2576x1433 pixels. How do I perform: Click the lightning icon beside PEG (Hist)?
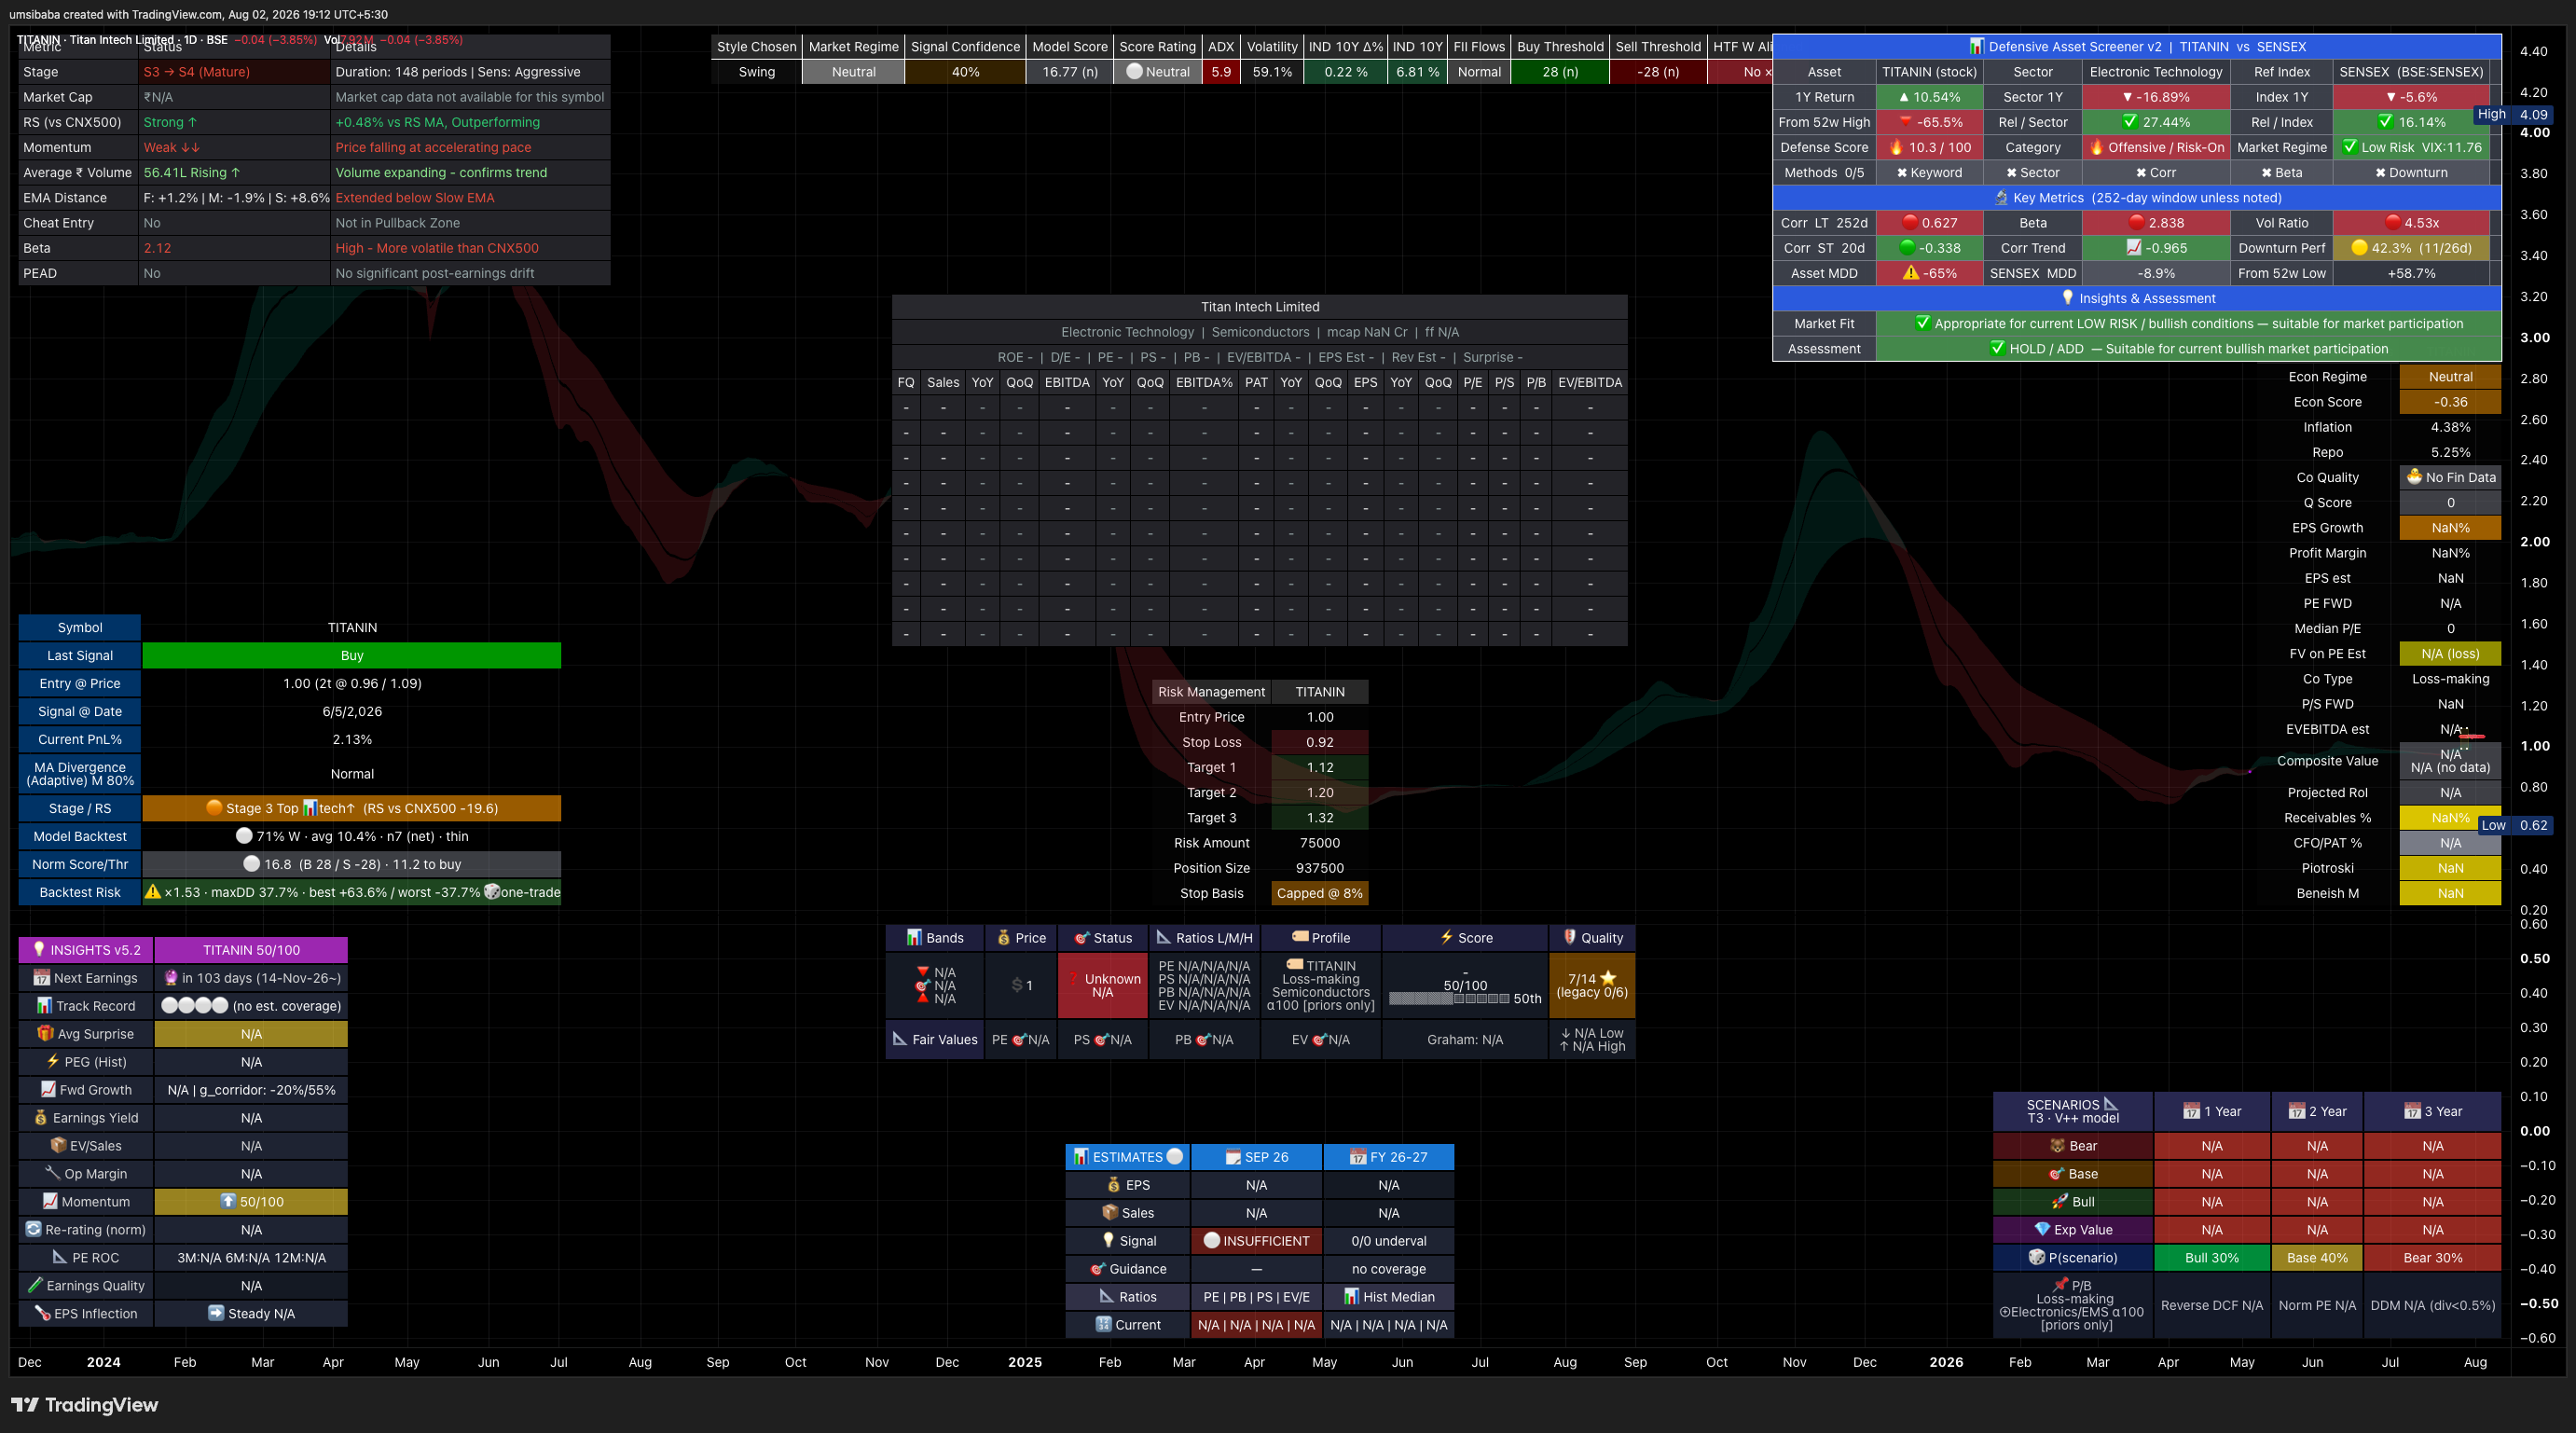coord(53,1062)
